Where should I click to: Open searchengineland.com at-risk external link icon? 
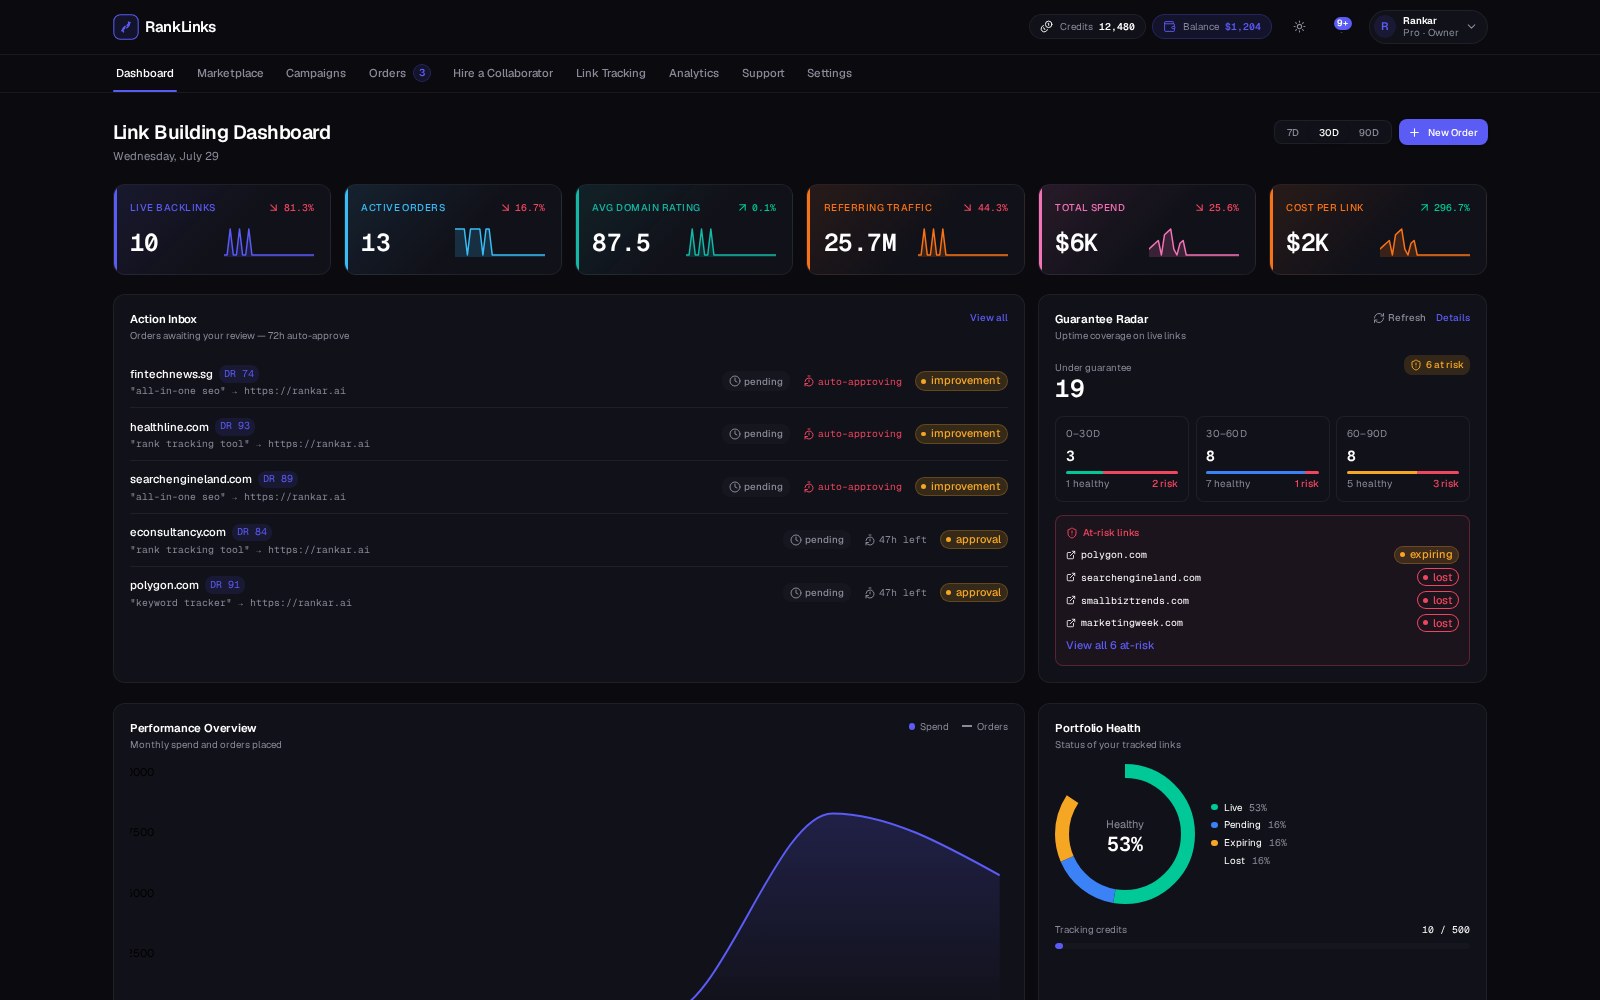click(1071, 578)
